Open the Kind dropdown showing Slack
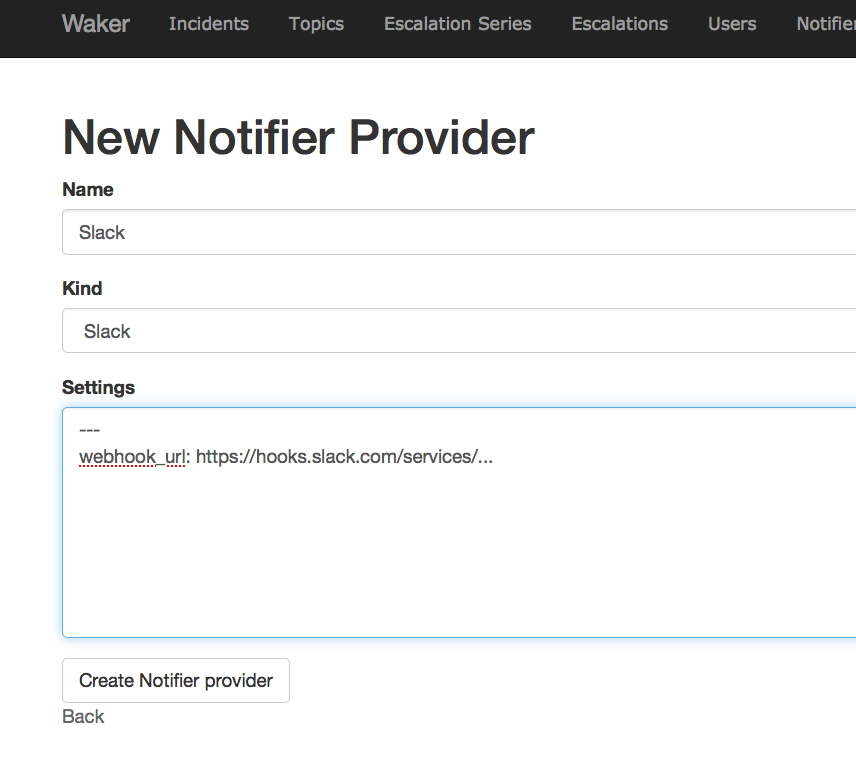This screenshot has width=856, height=772. click(459, 331)
